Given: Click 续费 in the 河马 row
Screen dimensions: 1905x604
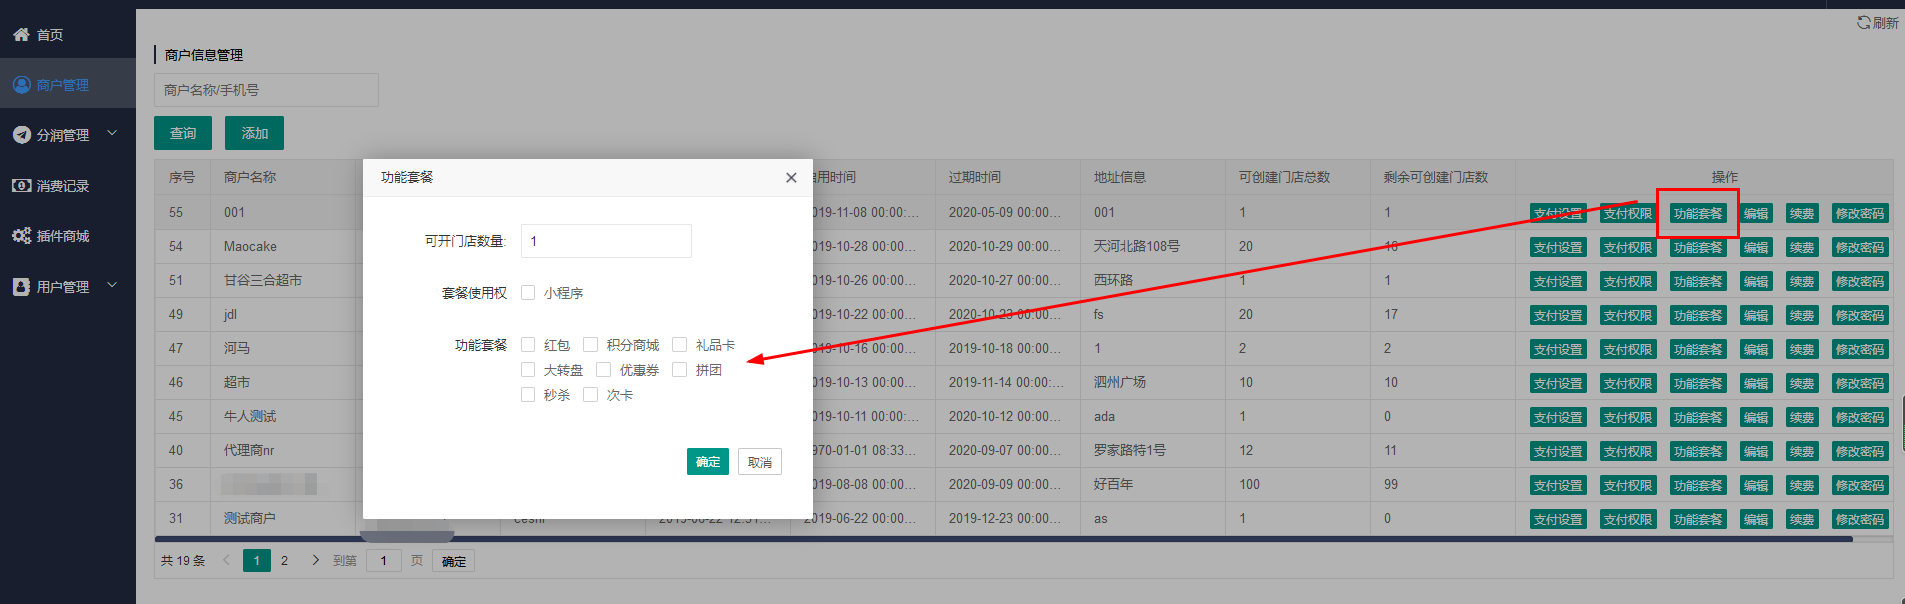Looking at the screenshot, I should [x=1802, y=349].
